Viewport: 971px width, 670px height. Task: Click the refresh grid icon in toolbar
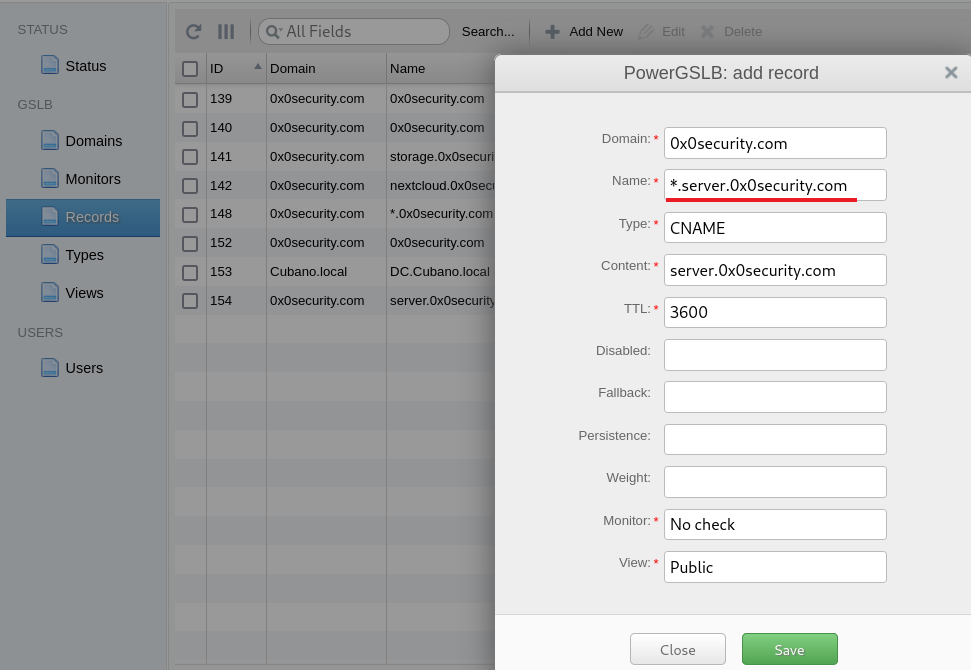[x=194, y=32]
